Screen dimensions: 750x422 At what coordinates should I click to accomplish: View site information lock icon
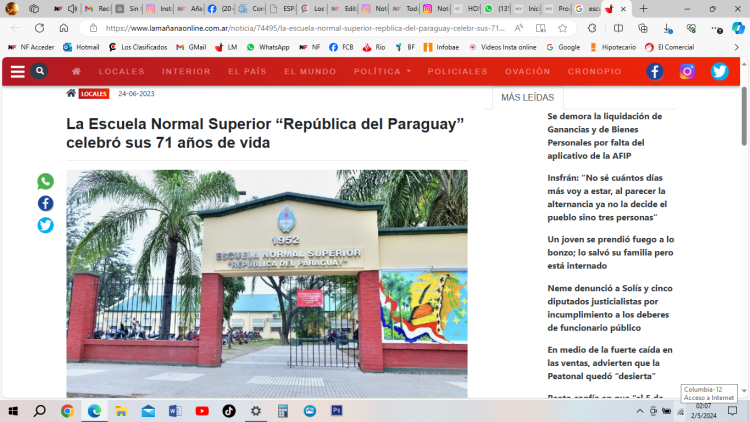pos(94,28)
